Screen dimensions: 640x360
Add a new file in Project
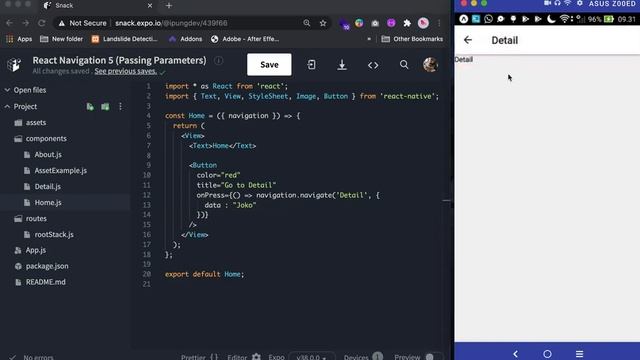point(90,107)
